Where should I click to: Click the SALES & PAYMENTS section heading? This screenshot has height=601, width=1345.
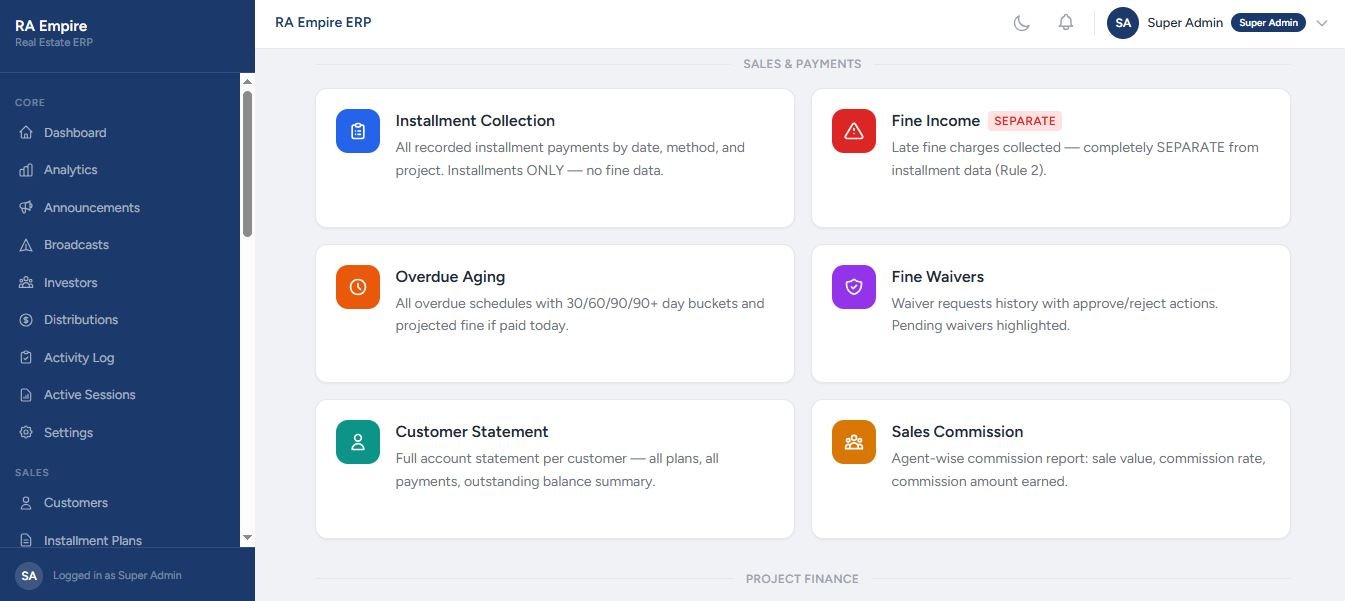(x=802, y=64)
